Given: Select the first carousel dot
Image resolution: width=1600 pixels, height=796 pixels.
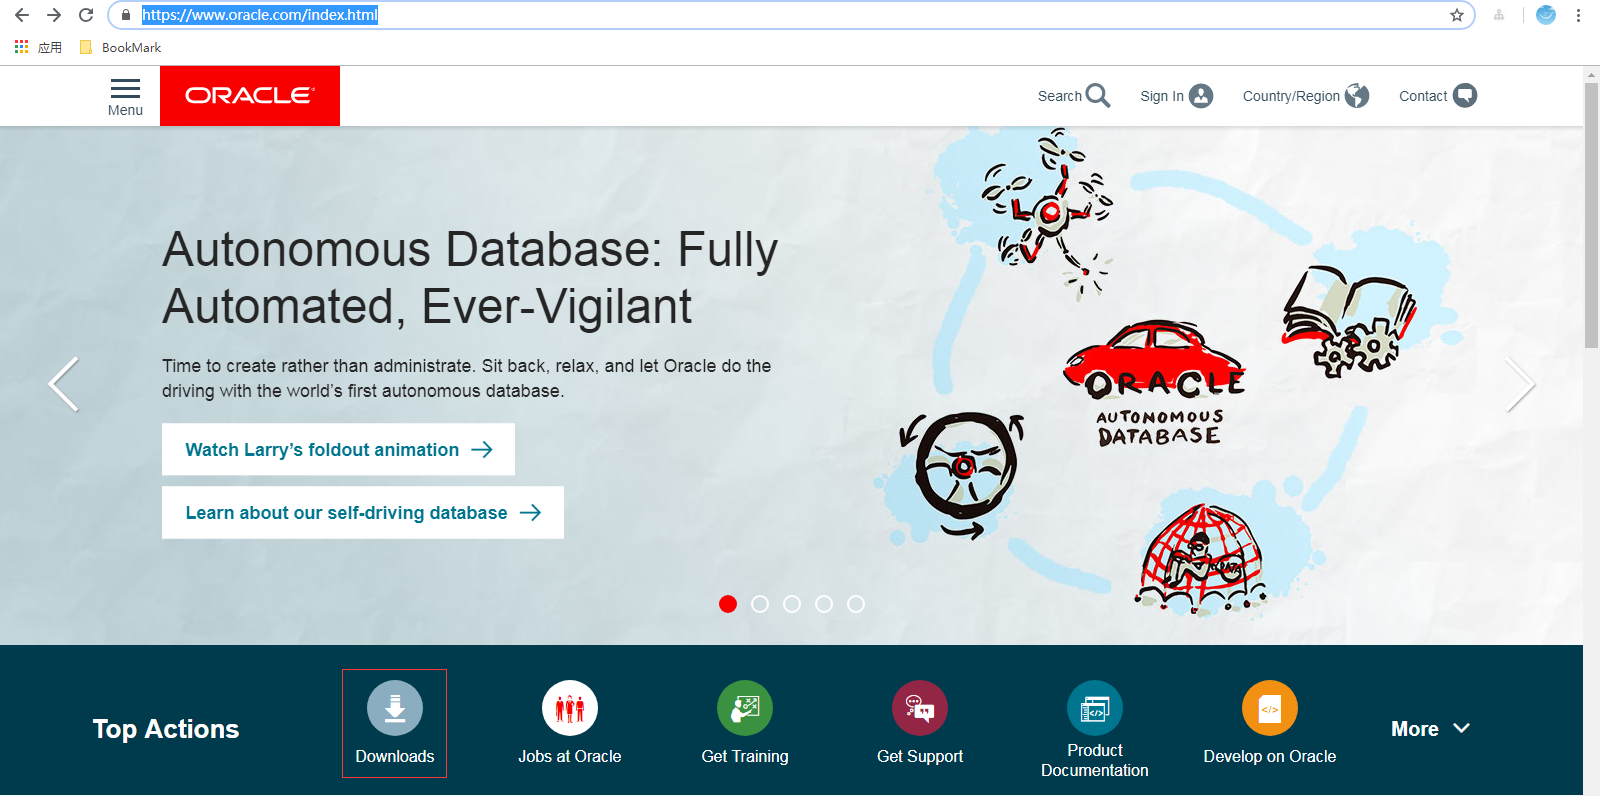Looking at the screenshot, I should tap(728, 604).
